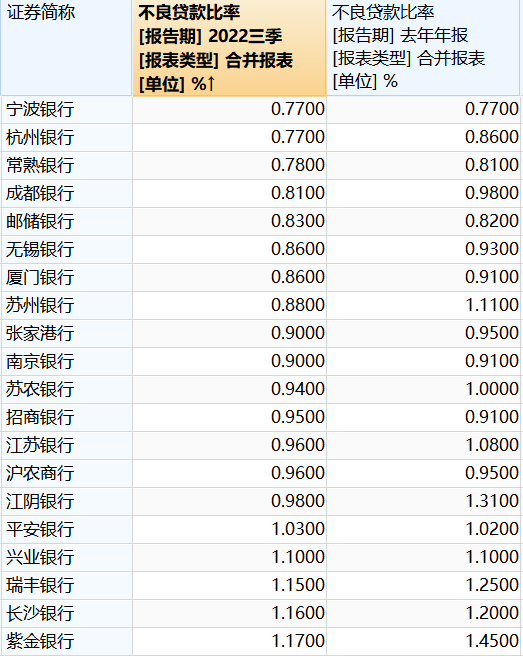
Task: Select the 张家港行 row name
Action: click(x=40, y=334)
